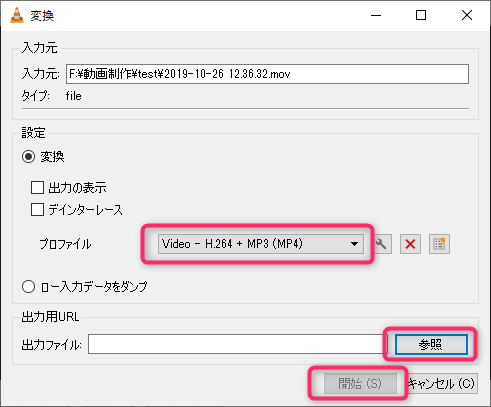This screenshot has height=407, width=491.
Task: Click the 参照 browse button
Action: 431,344
